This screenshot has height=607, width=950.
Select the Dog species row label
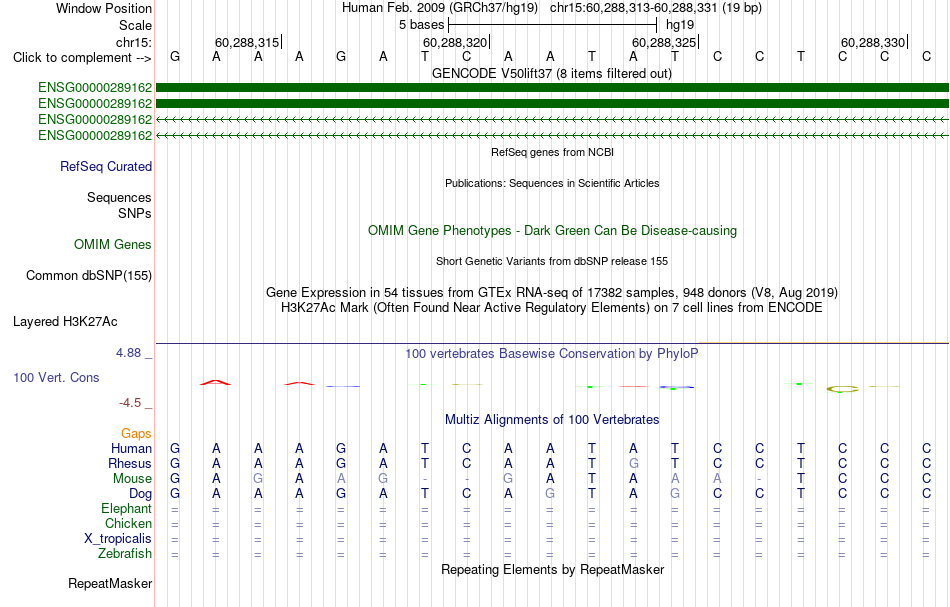[x=140, y=494]
